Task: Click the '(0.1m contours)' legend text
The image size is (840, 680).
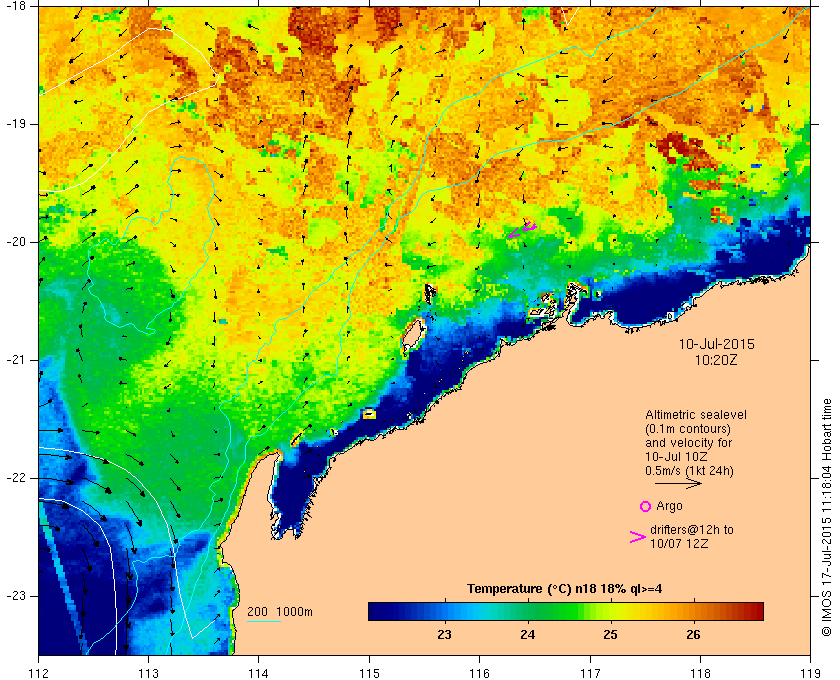Action: pyautogui.click(x=688, y=429)
